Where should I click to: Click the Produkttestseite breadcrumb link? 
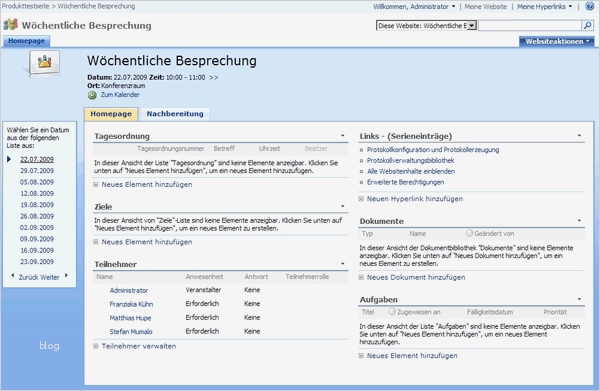coord(25,6)
